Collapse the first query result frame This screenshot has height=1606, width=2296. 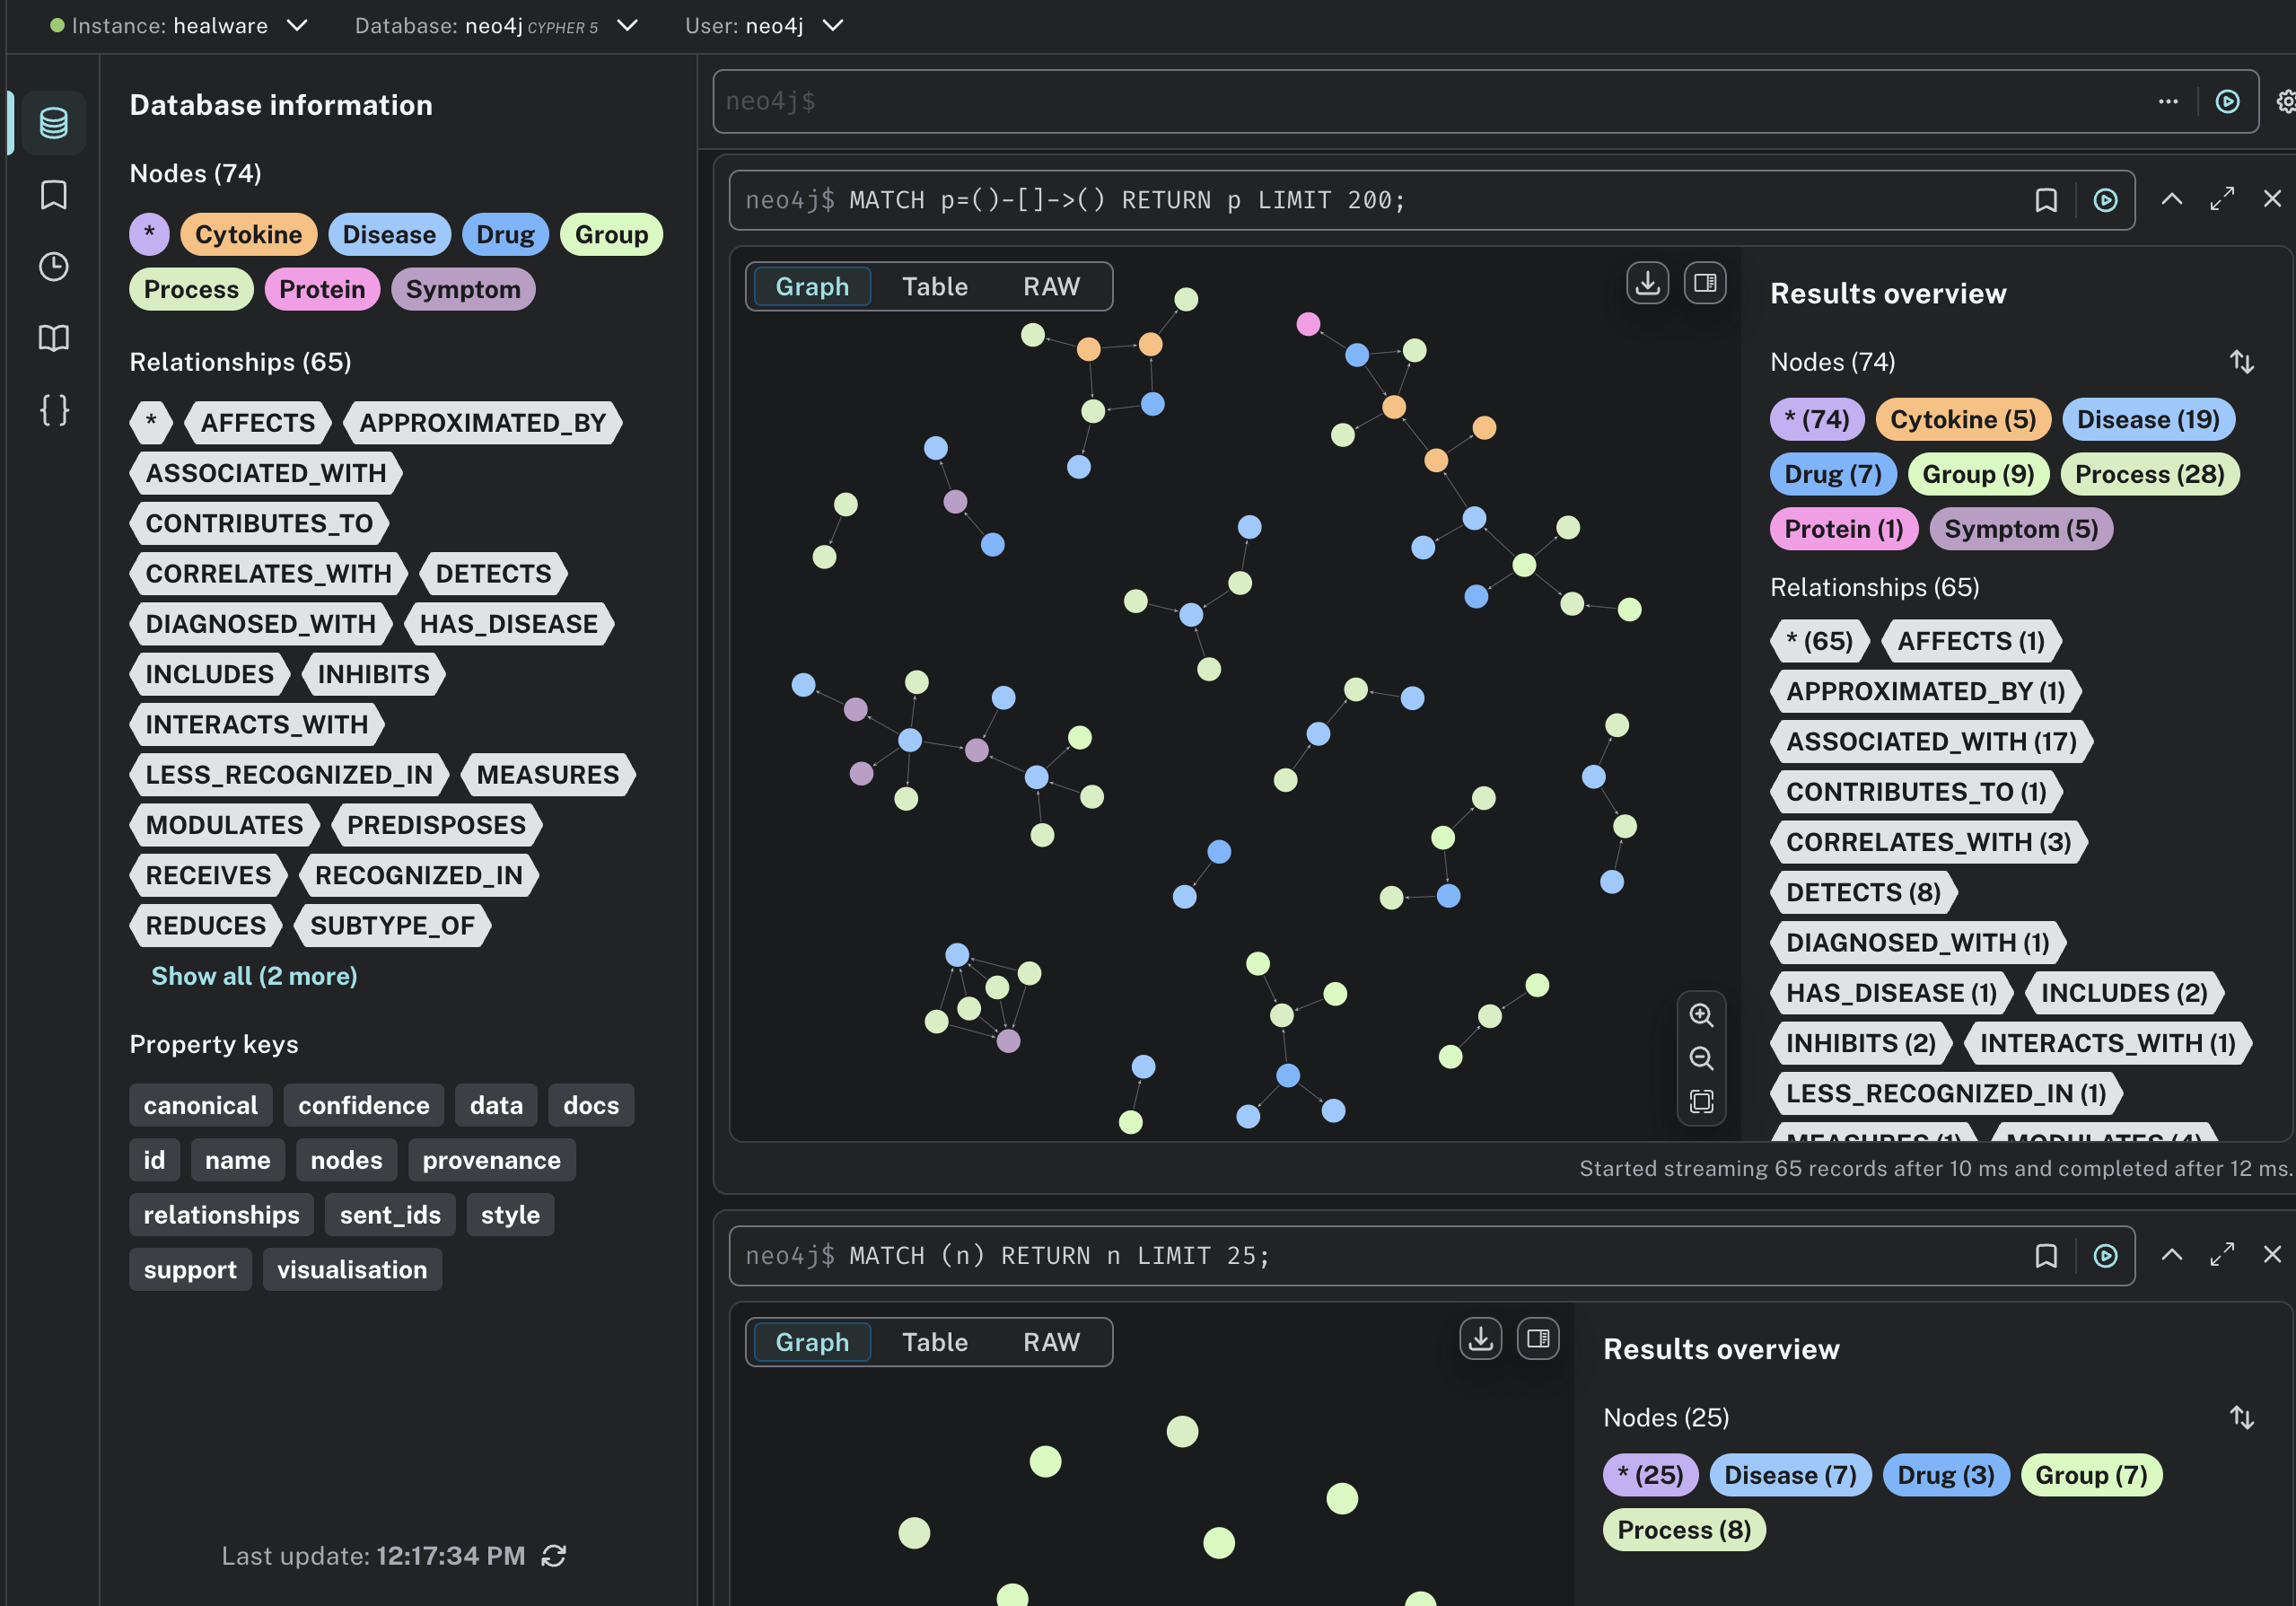pos(2171,200)
